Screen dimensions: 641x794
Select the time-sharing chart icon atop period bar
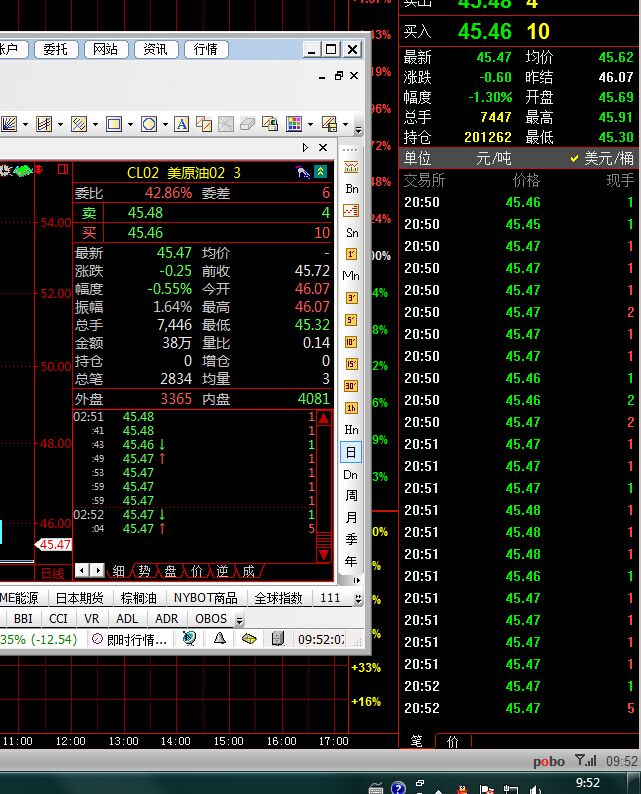click(x=351, y=166)
